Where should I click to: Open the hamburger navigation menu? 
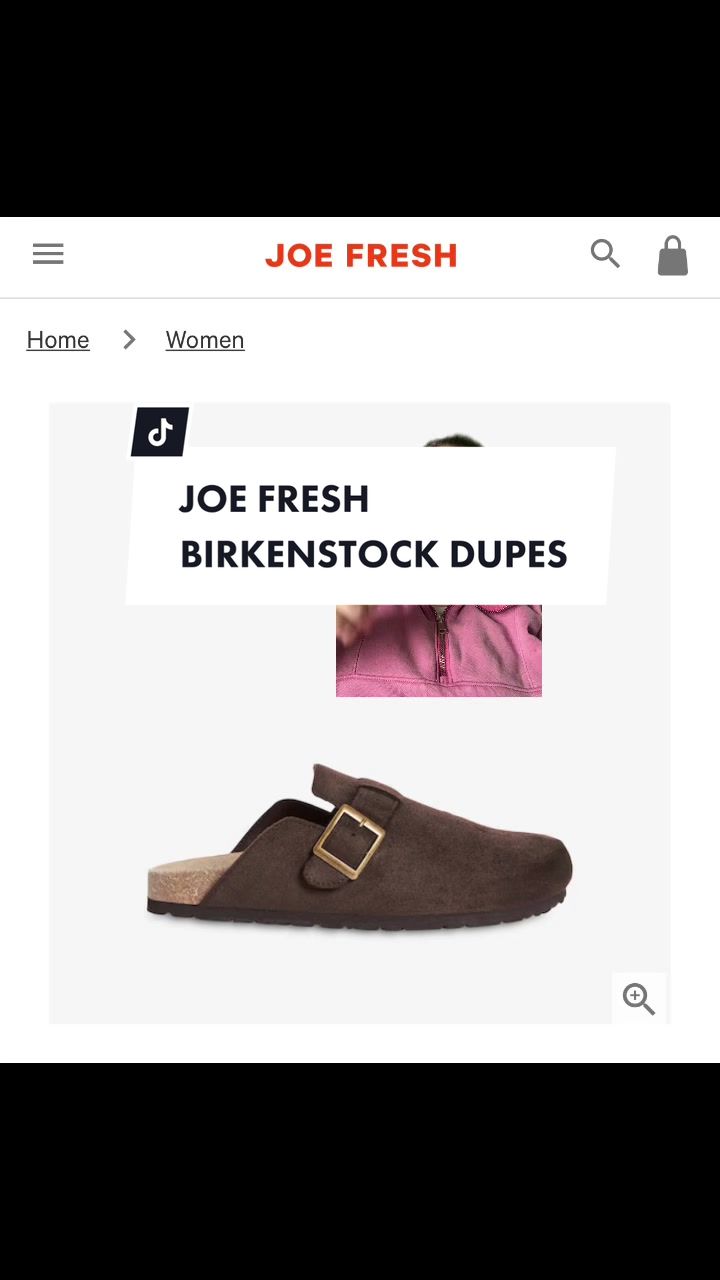coord(48,254)
